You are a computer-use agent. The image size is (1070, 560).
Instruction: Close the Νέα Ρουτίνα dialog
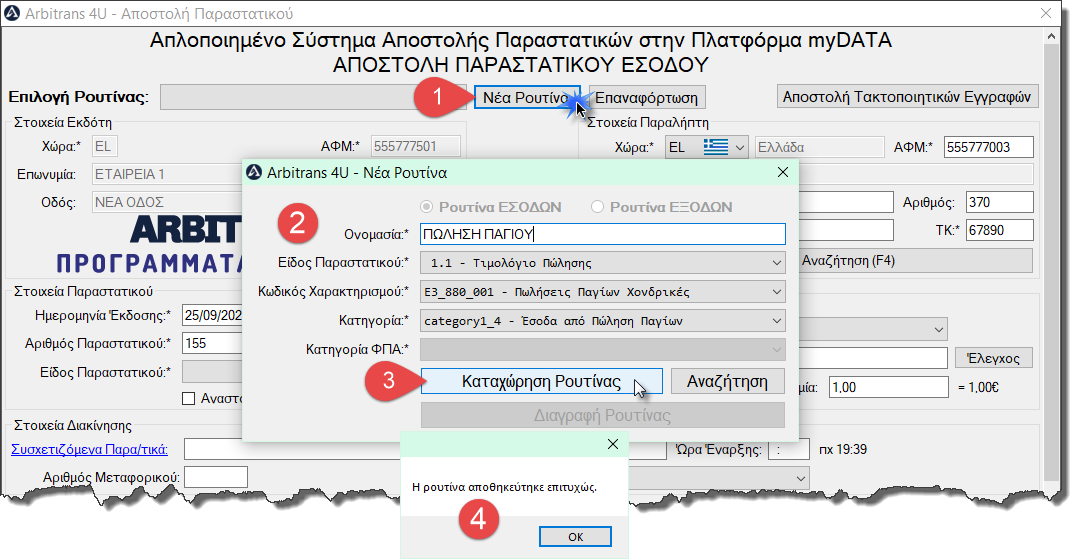coord(783,173)
